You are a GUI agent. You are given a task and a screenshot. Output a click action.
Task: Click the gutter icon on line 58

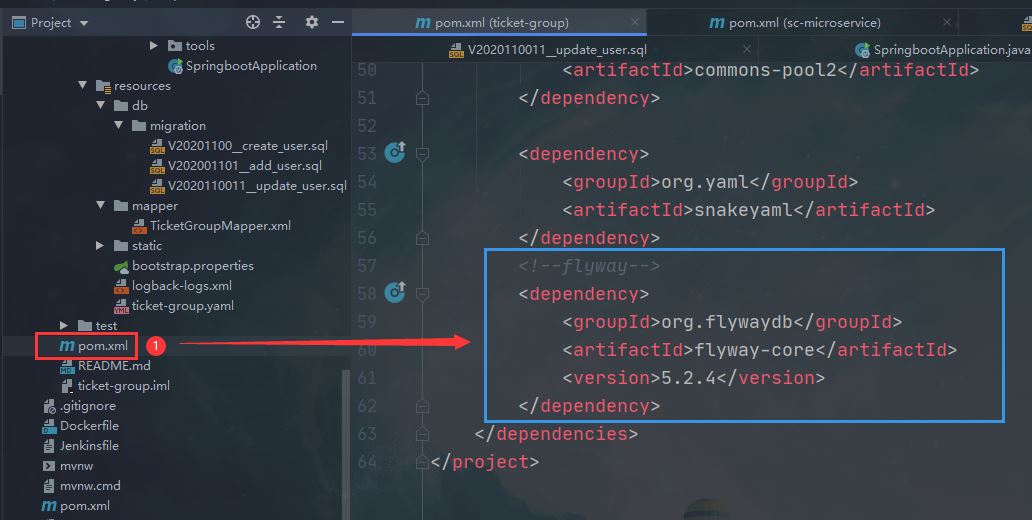coord(395,292)
